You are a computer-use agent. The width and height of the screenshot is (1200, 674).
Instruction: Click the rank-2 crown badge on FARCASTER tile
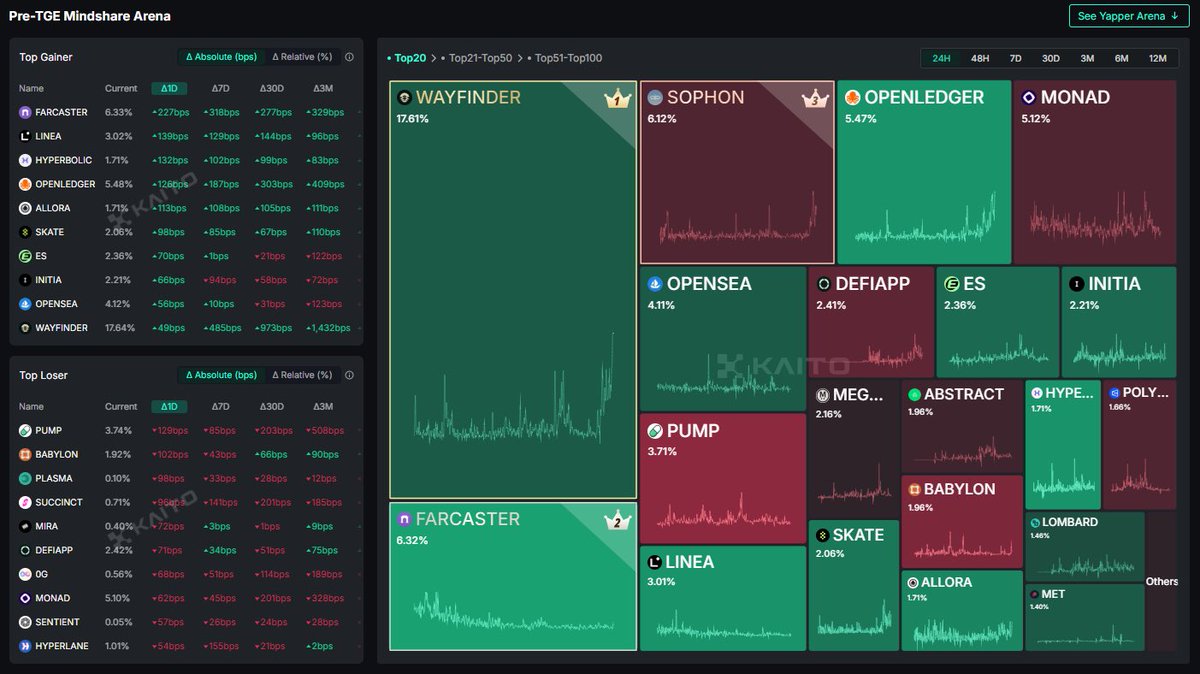coord(618,520)
